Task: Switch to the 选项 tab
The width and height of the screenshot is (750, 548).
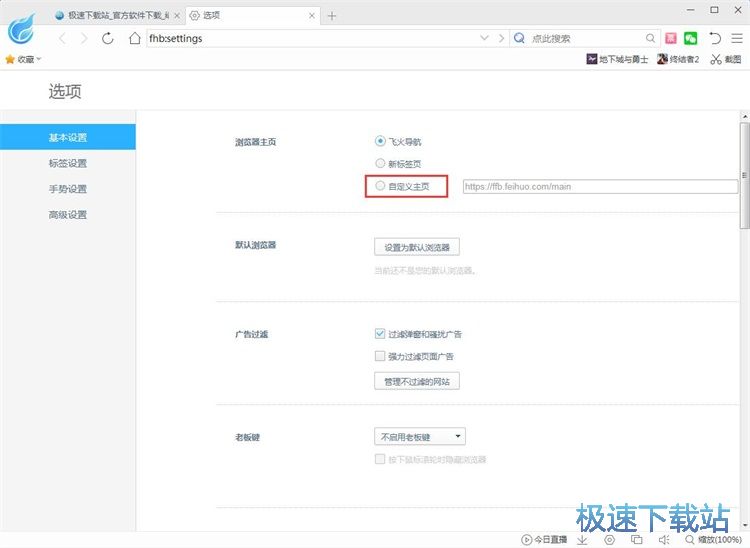Action: point(252,16)
